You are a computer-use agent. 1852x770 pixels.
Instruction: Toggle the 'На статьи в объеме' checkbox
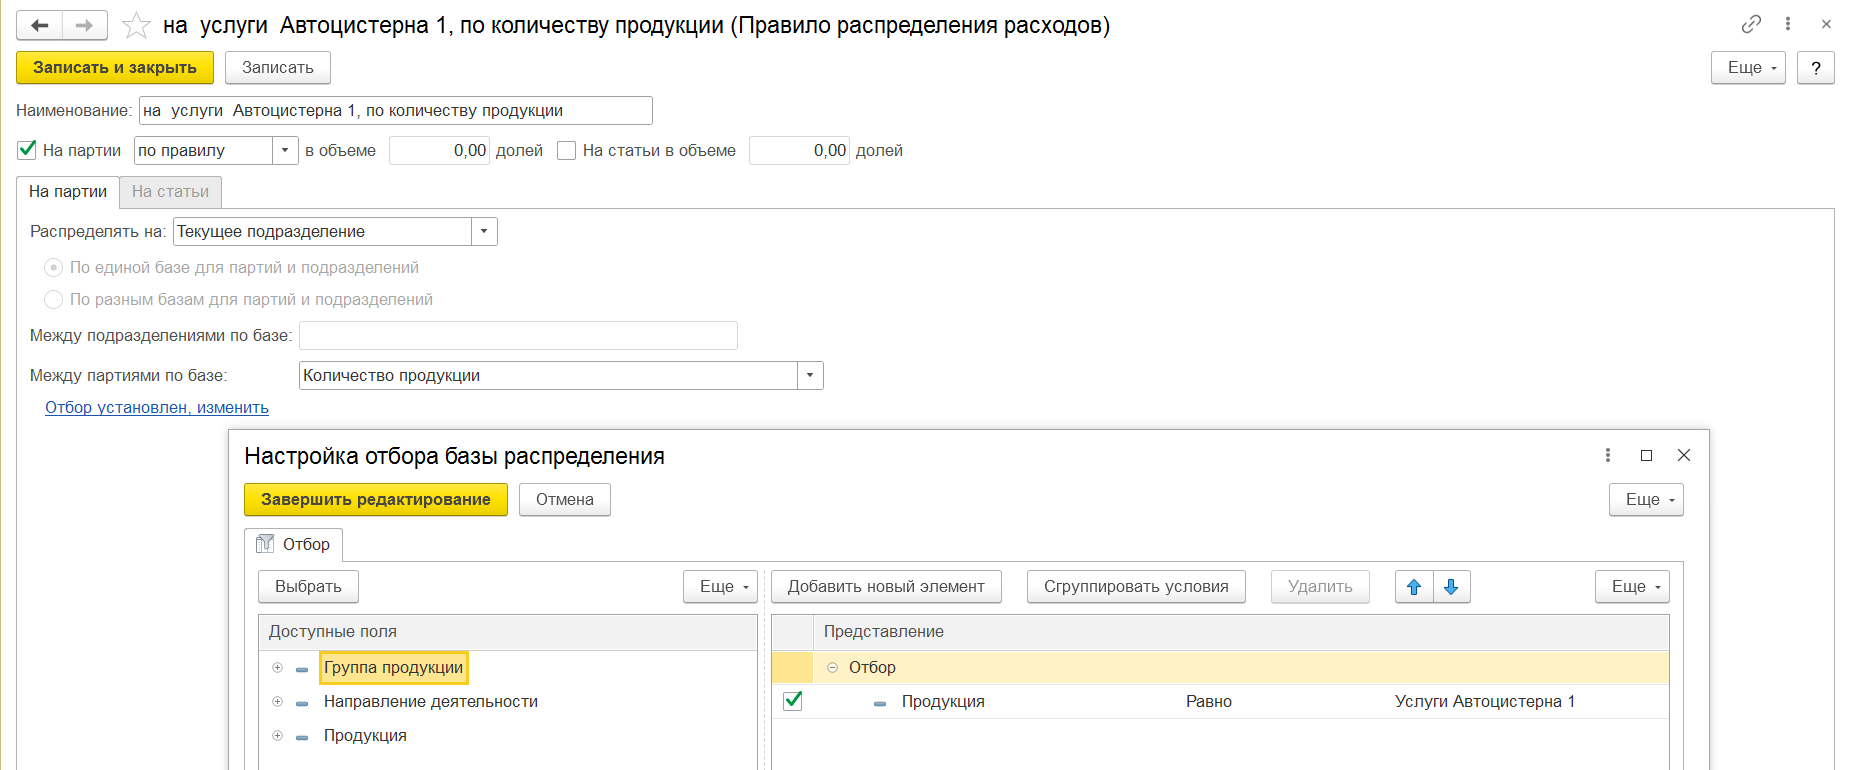[x=567, y=151]
